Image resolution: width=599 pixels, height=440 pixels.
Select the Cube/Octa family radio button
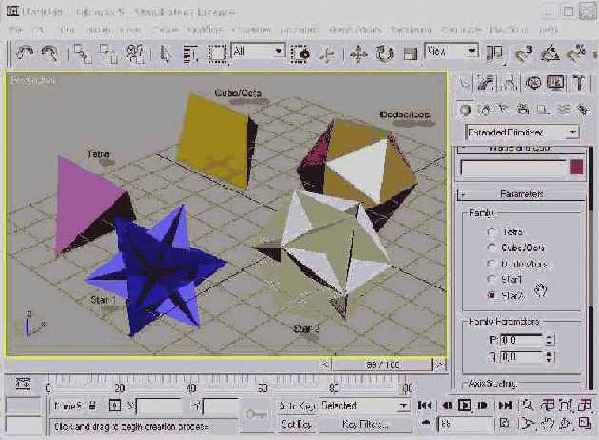coord(492,248)
